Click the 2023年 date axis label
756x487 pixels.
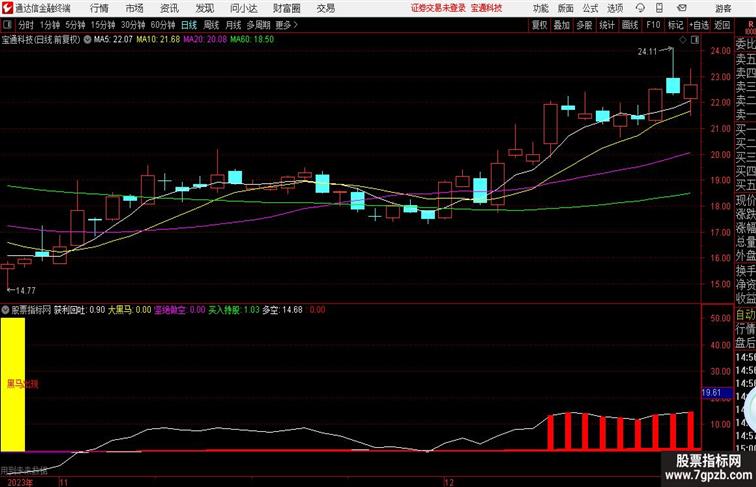20,482
